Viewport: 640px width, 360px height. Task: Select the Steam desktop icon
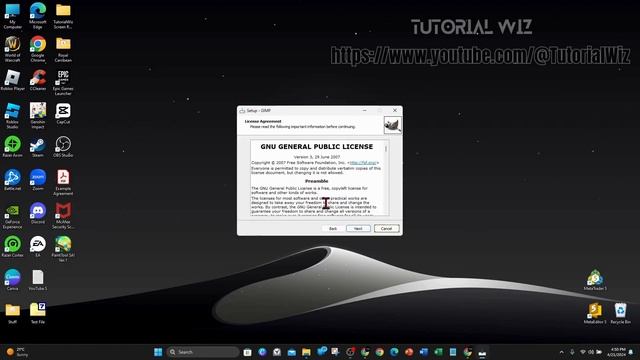(x=38, y=147)
